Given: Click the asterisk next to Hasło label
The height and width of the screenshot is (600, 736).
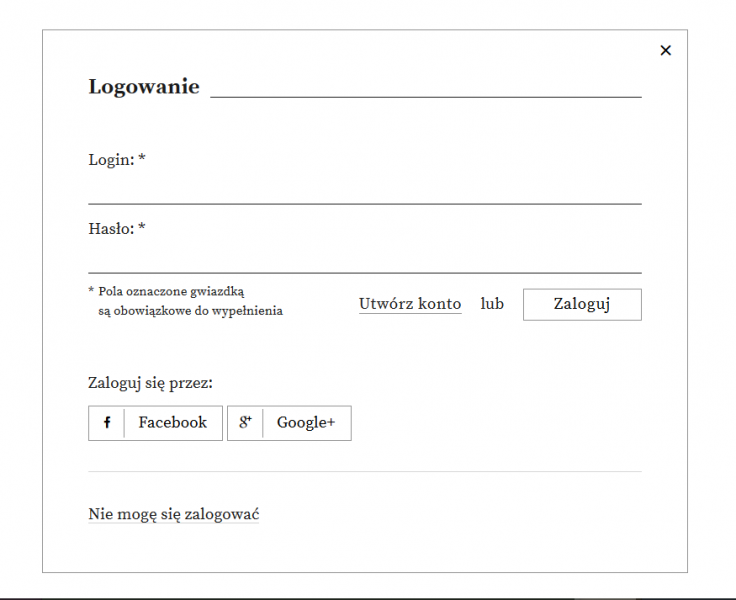Looking at the screenshot, I should tap(142, 228).
